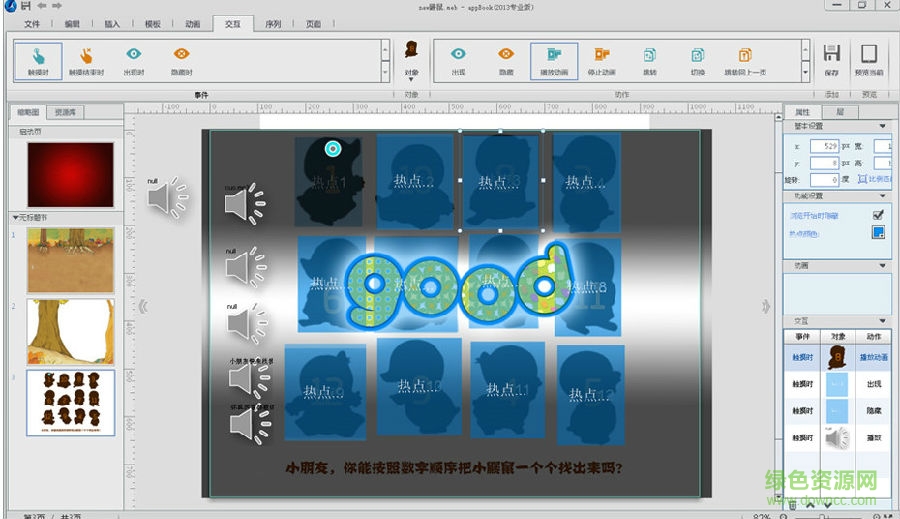Click the x position input field
900x519 pixels.
(822, 146)
